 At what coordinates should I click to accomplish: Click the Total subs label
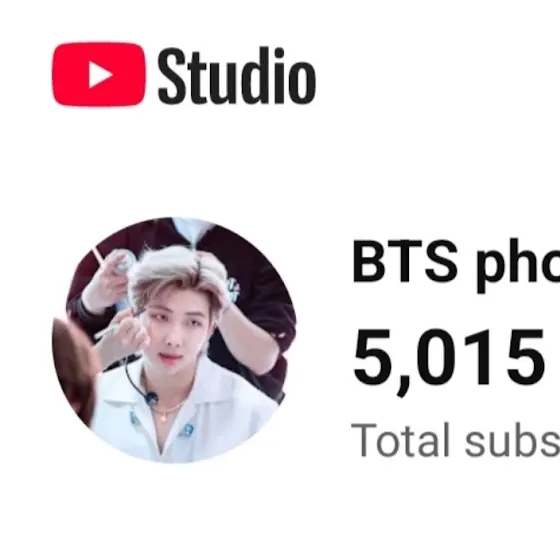pyautogui.click(x=455, y=439)
